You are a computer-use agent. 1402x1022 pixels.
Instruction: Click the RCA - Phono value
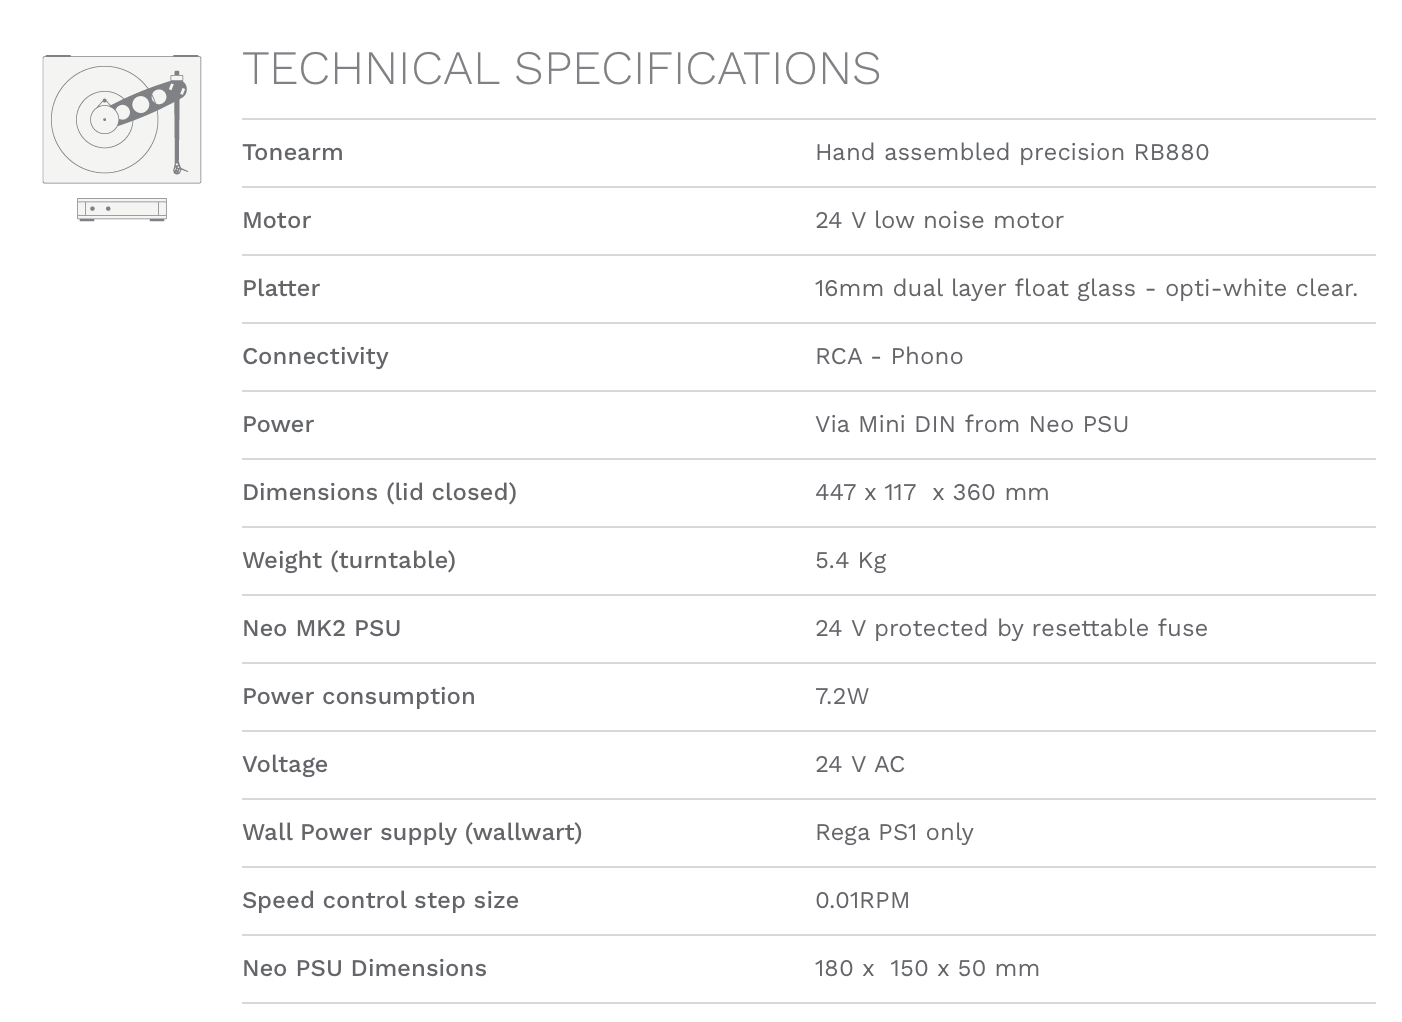888,356
